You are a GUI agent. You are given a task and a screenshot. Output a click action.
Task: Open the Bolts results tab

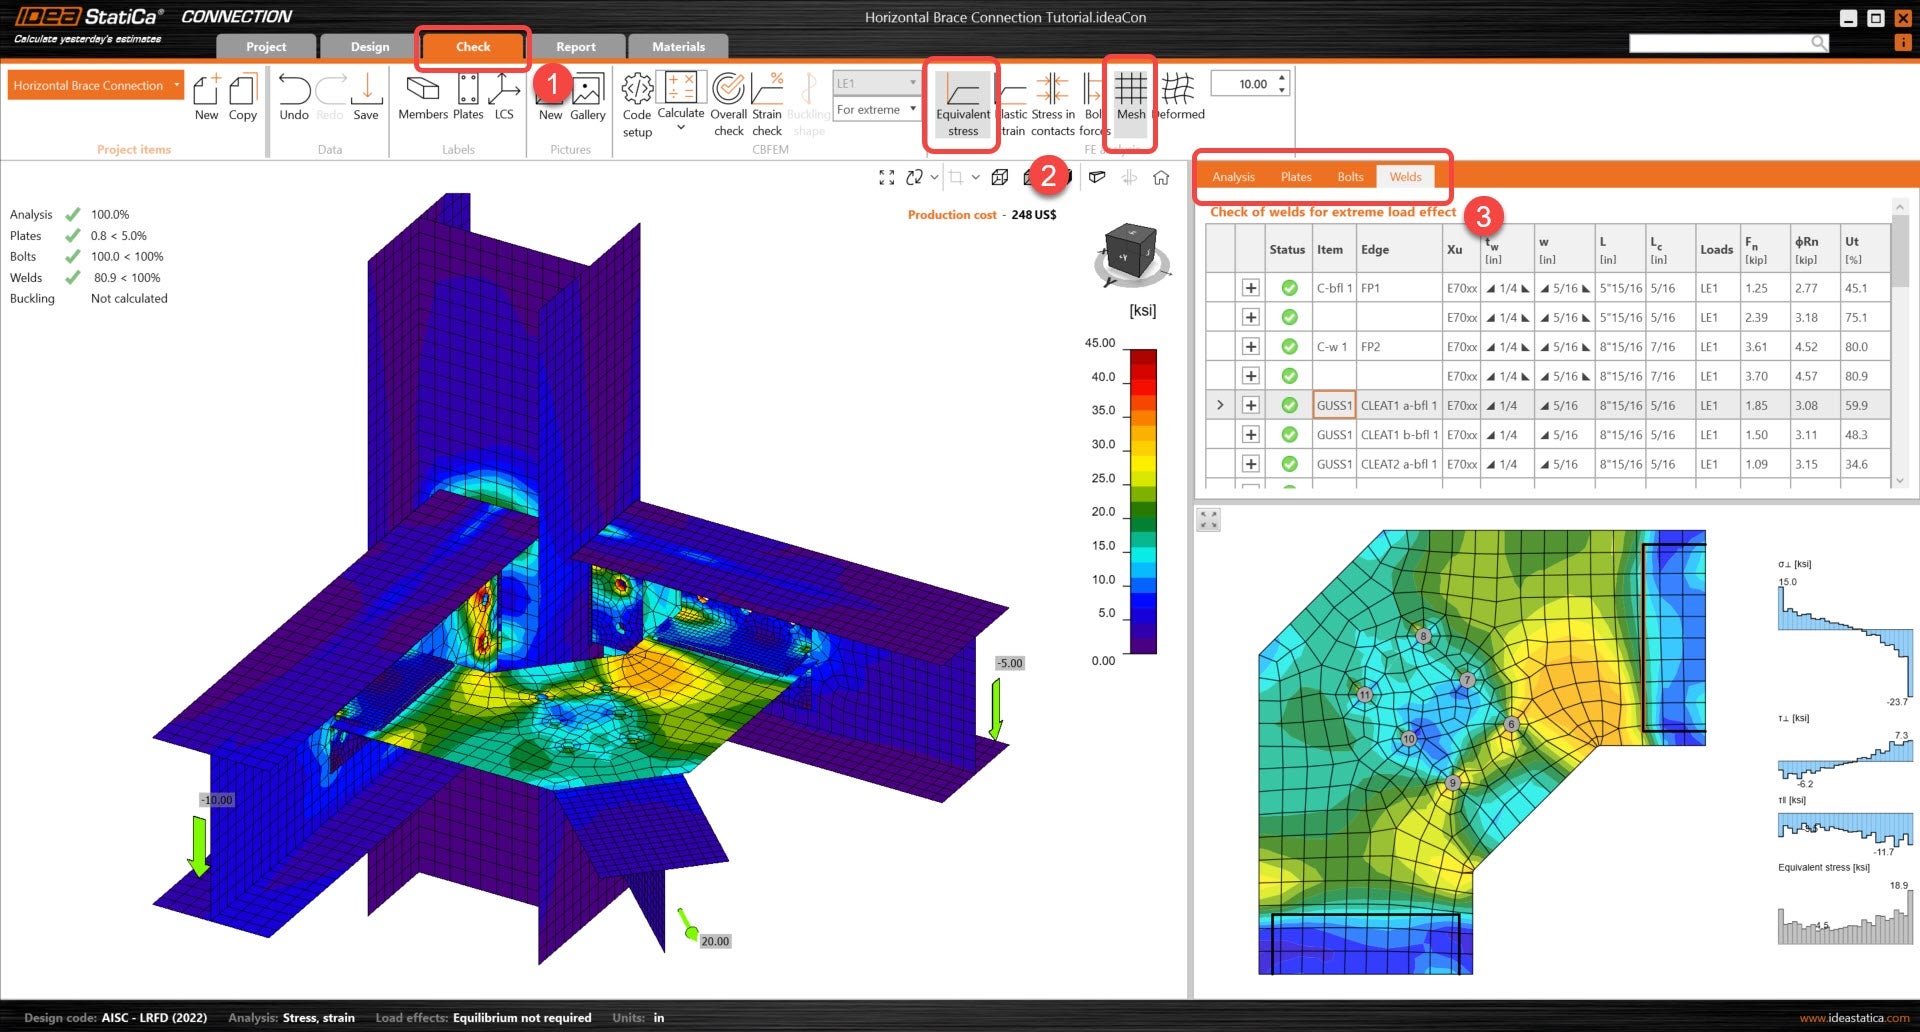[x=1350, y=177]
